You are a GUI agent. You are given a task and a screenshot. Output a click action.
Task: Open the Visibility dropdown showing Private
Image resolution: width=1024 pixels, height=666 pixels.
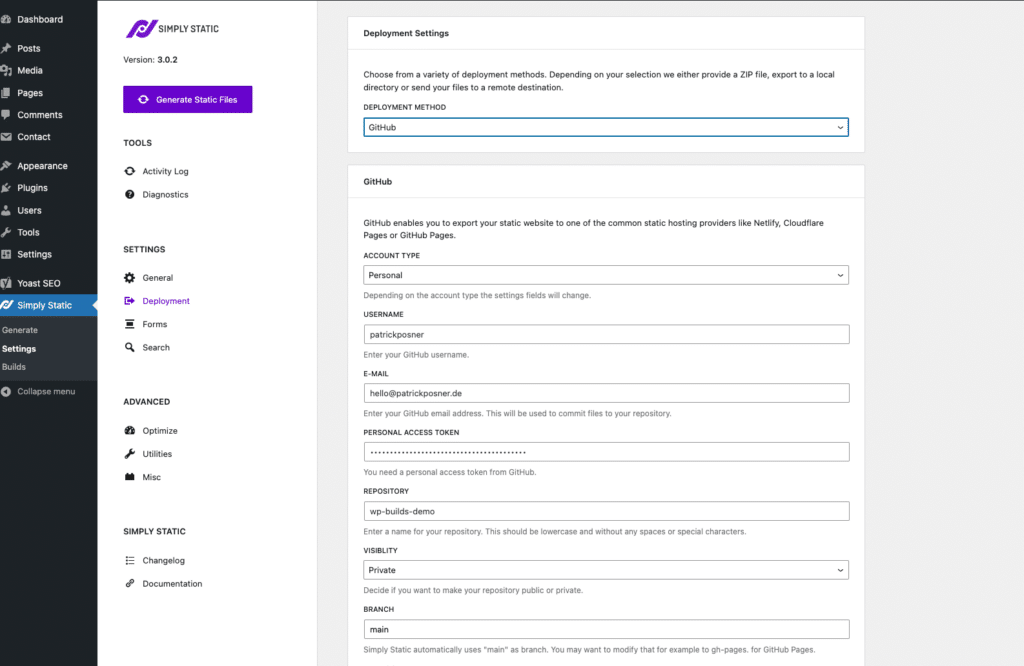(605, 570)
